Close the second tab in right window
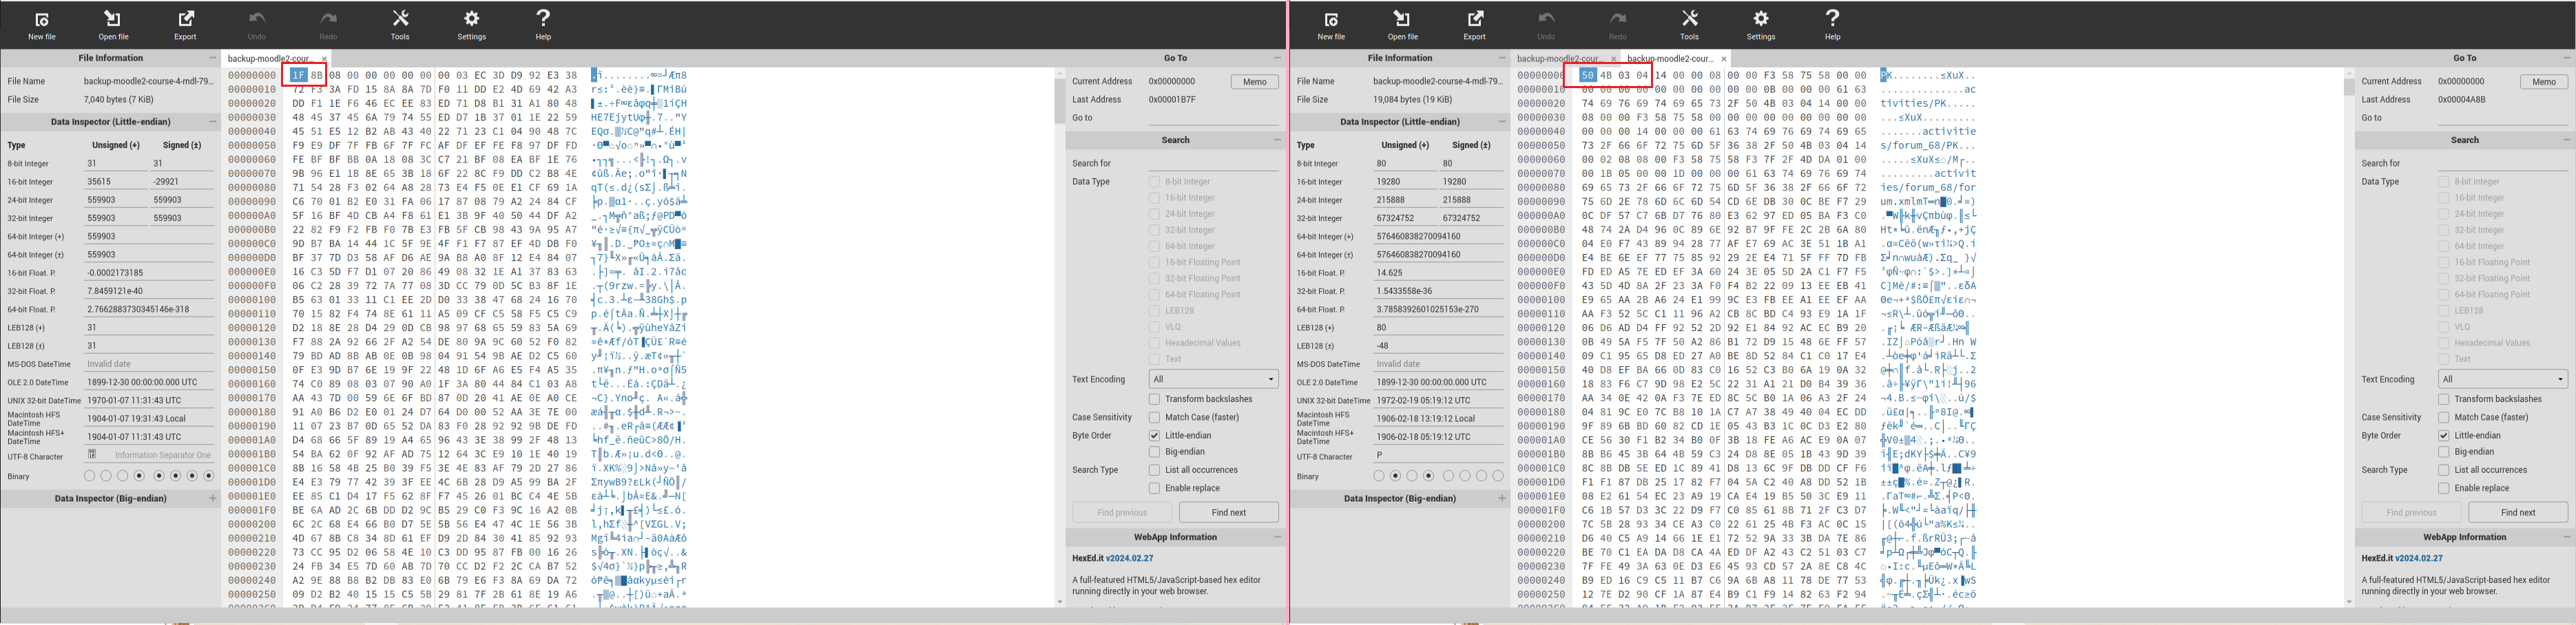Image resolution: width=2576 pixels, height=625 pixels. coord(1723,59)
